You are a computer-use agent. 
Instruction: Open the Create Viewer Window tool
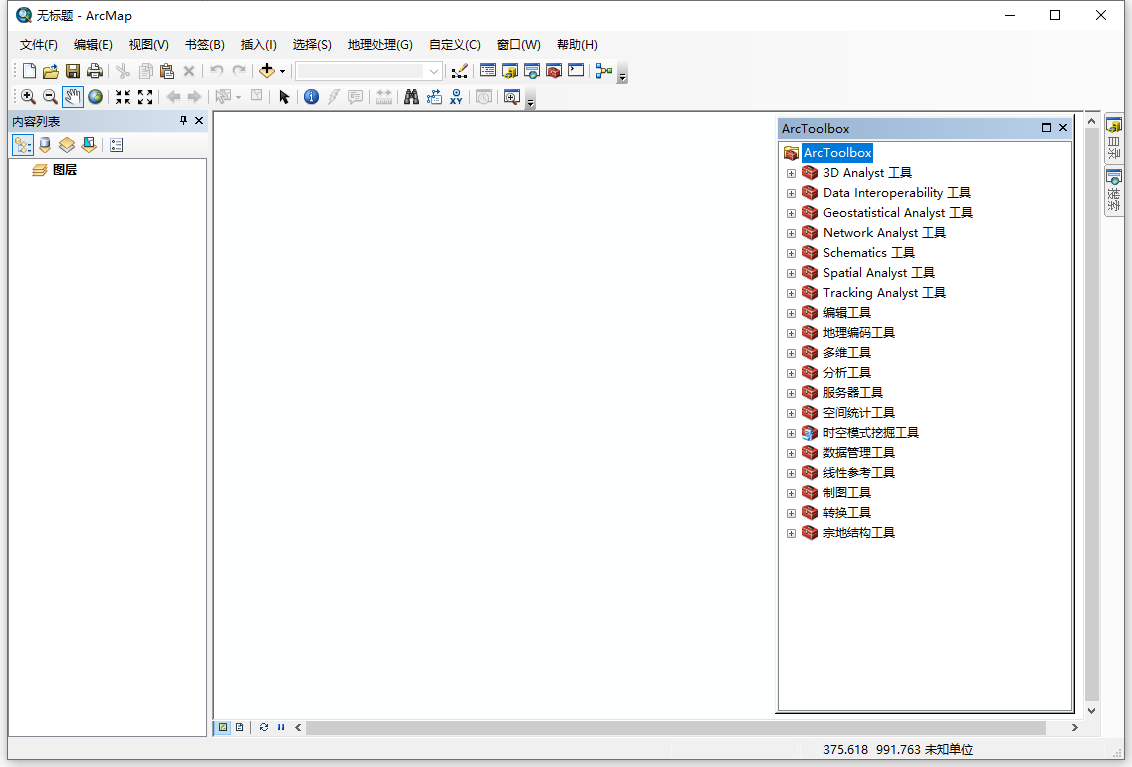[512, 97]
